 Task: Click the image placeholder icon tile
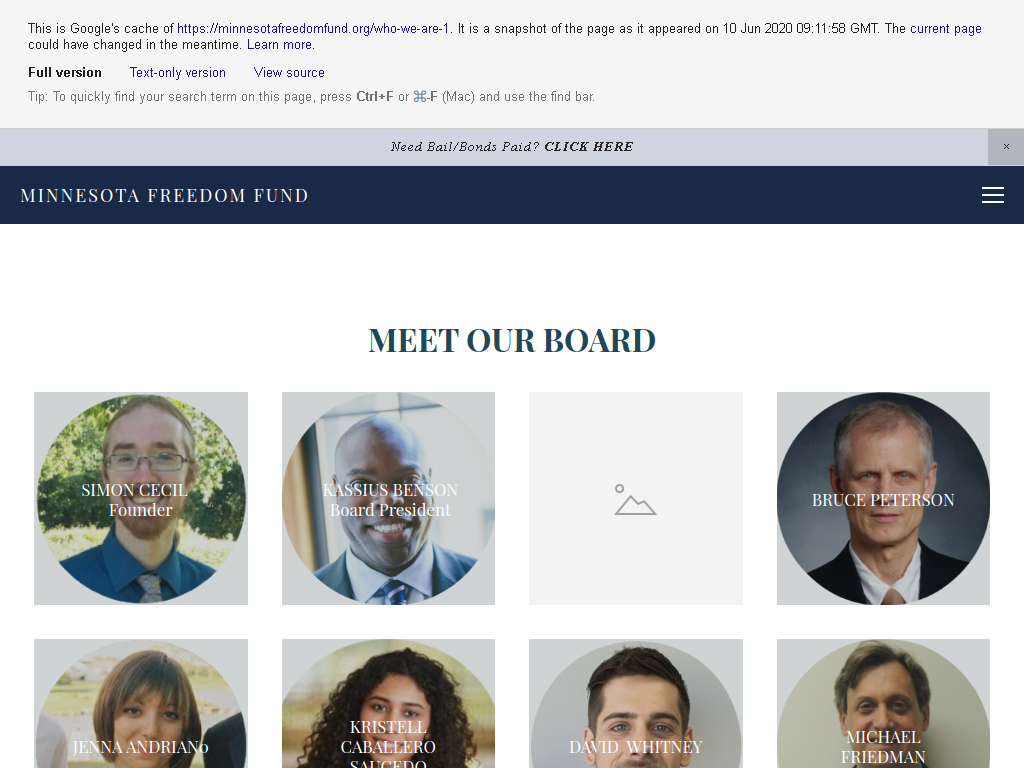[635, 498]
